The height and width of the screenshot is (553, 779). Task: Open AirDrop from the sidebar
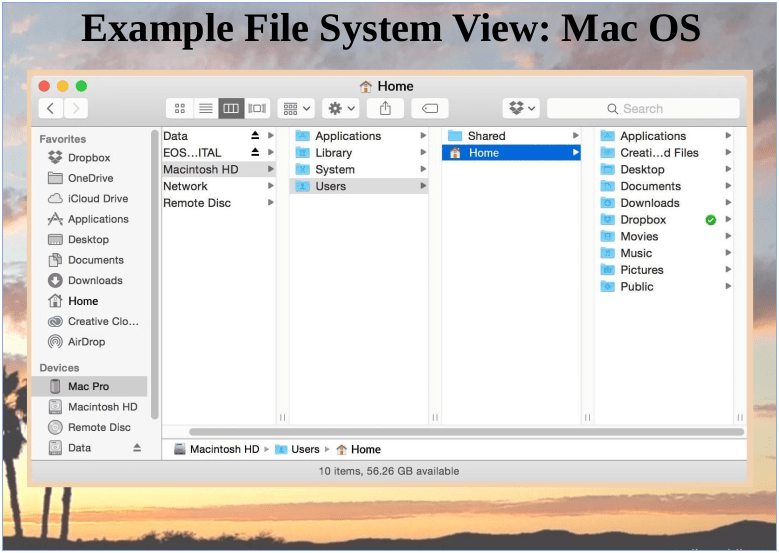[x=88, y=342]
